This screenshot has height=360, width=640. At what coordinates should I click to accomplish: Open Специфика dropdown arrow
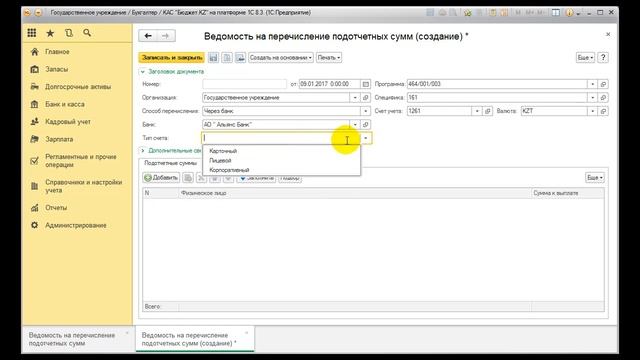(593, 98)
